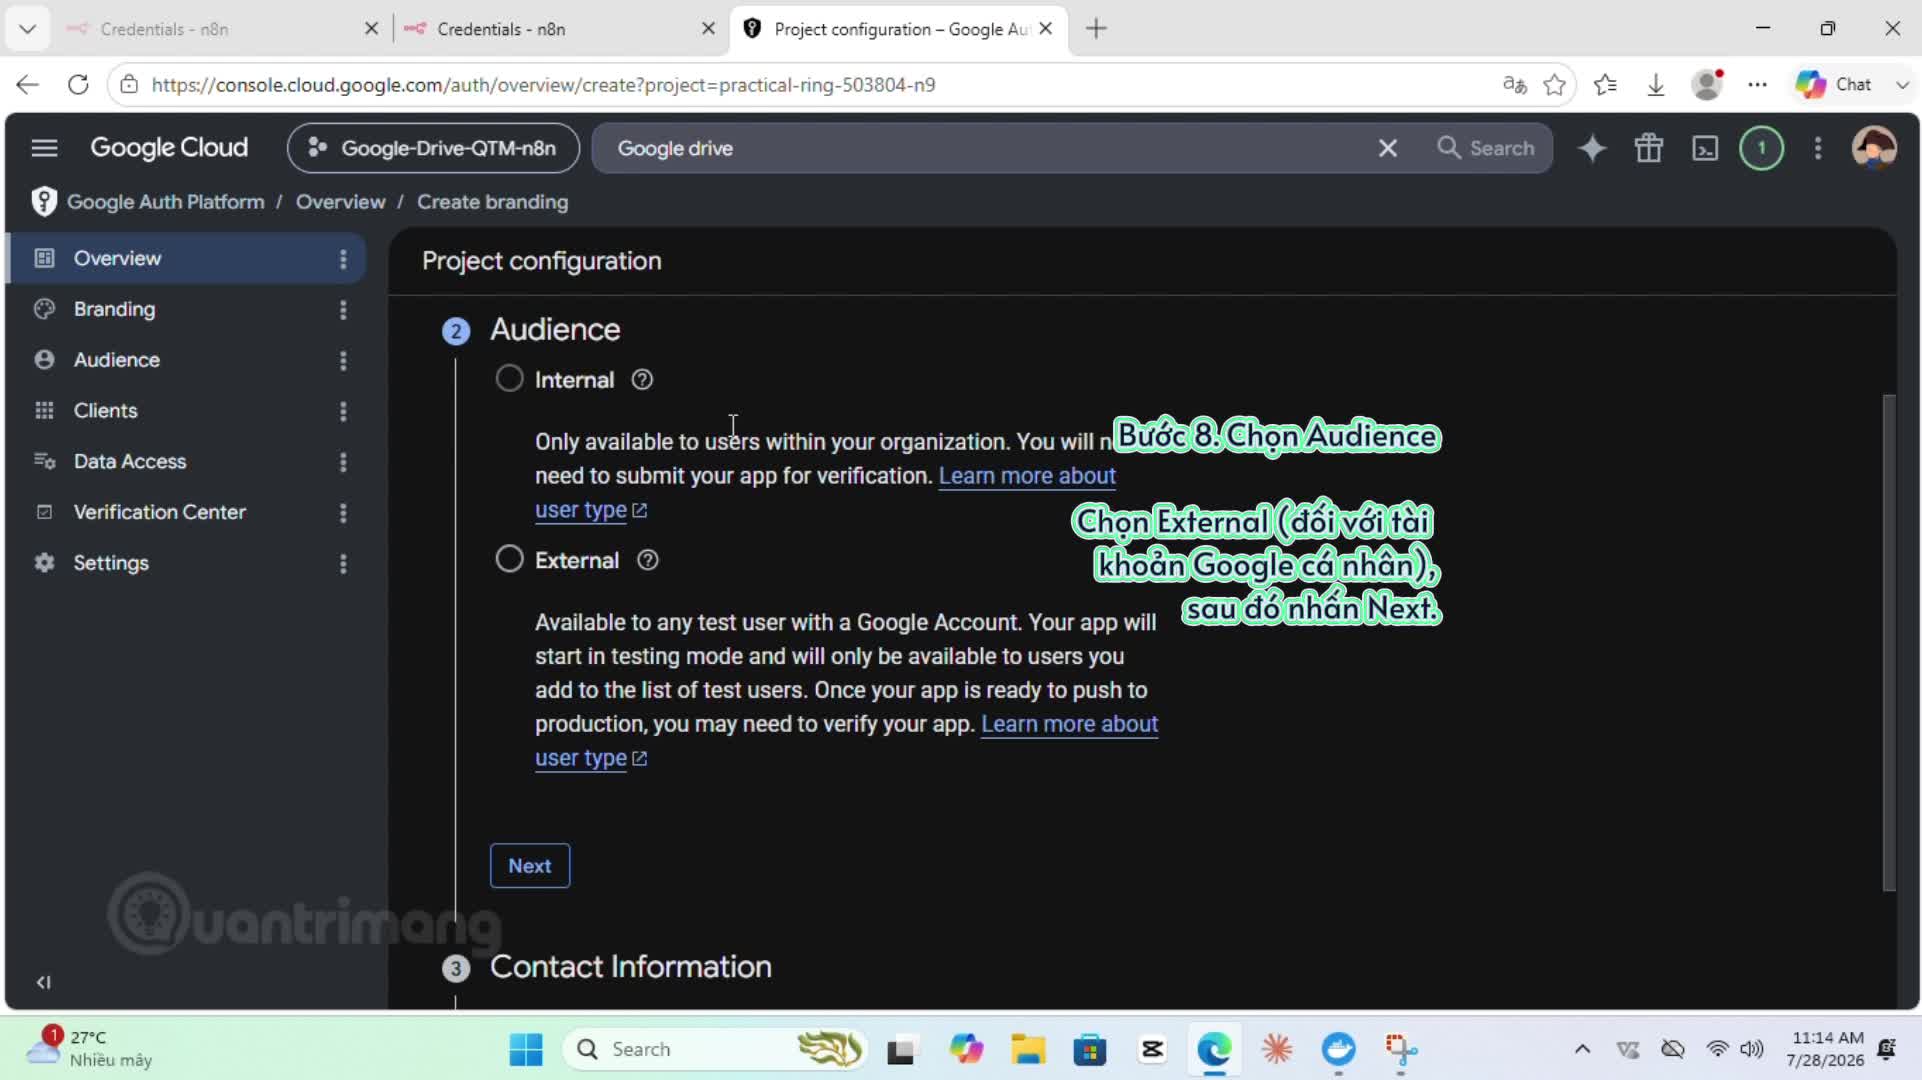Viewport: 1922px width, 1080px height.
Task: Go to Google Auth Platform breadcrumb
Action: 165,202
